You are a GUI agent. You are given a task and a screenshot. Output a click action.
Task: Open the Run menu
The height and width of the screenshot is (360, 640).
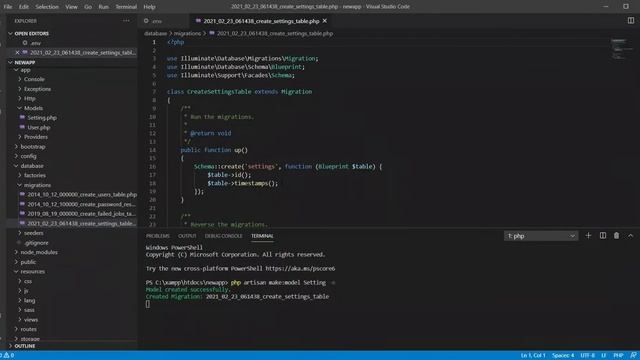[104, 7]
